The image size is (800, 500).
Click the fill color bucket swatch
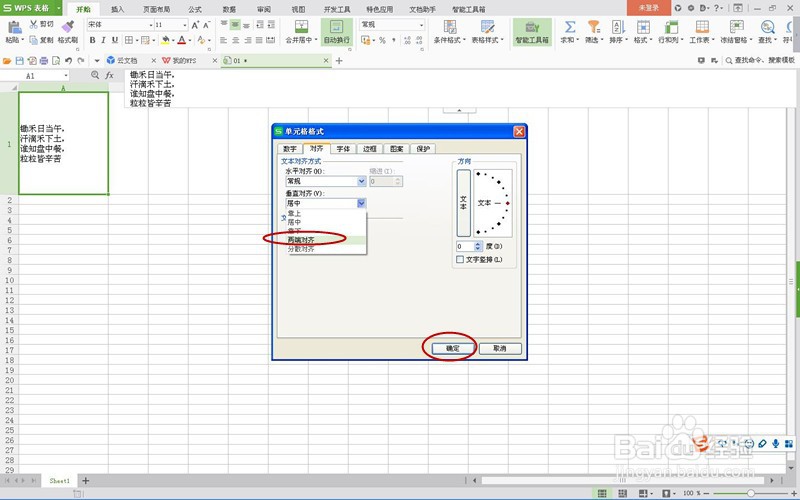coord(165,40)
